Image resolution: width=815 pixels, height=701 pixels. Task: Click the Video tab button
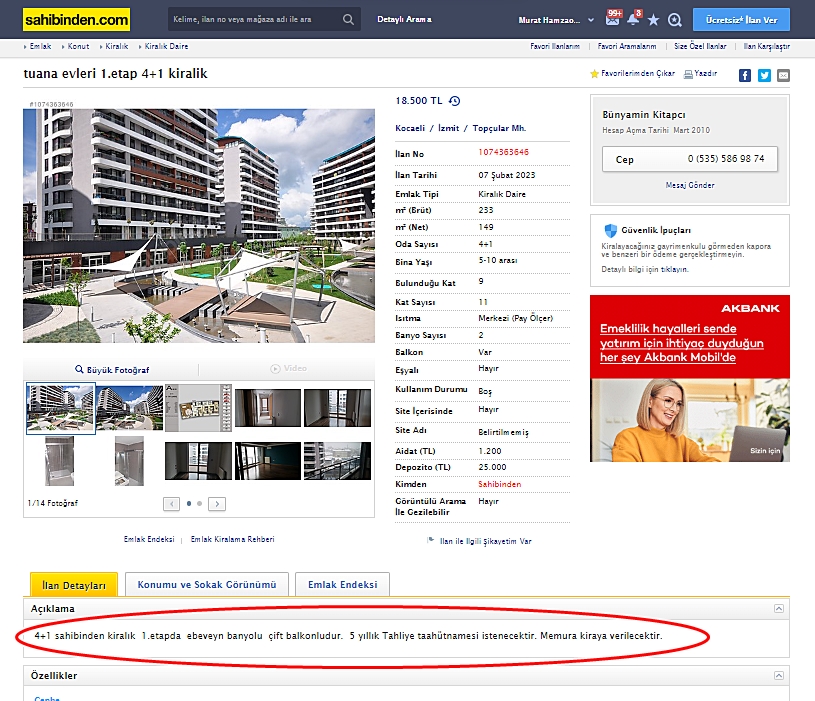point(288,368)
